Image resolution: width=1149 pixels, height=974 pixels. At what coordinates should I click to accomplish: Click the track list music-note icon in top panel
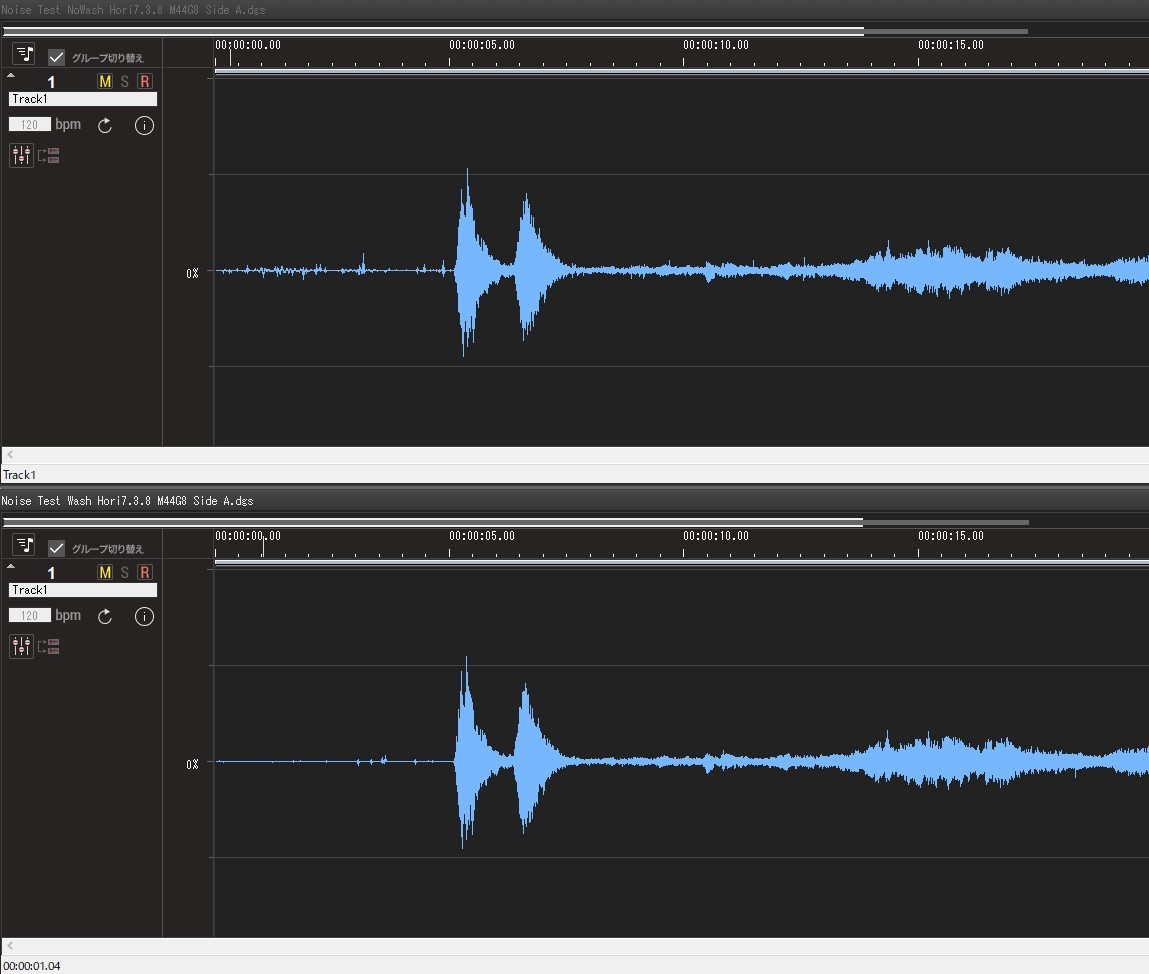click(x=24, y=54)
